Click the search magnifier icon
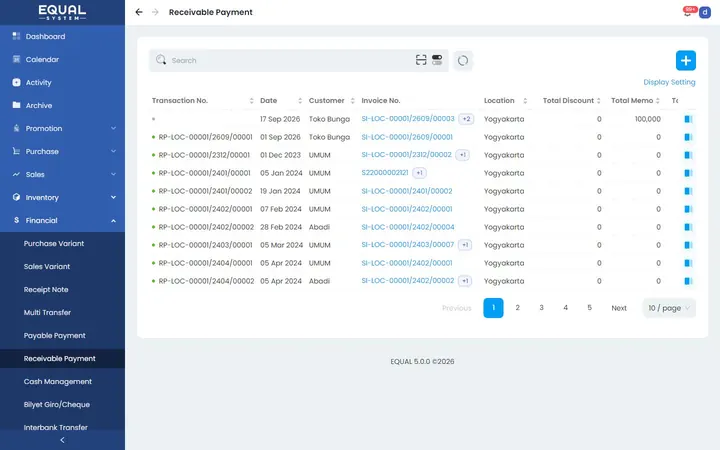Image resolution: width=720 pixels, height=450 pixels. [x=161, y=60]
